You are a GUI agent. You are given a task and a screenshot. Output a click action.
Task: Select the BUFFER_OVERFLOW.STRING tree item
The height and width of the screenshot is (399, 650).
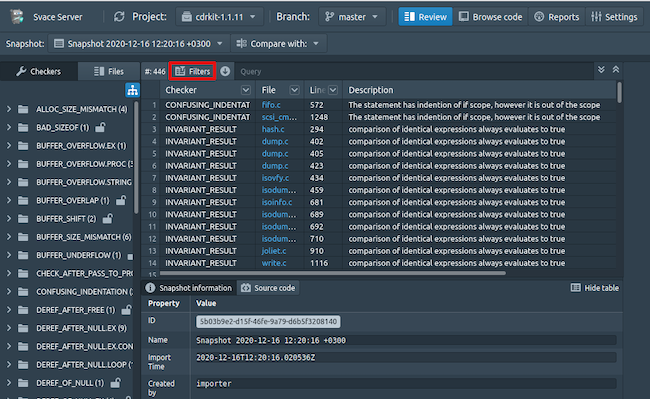84,182
